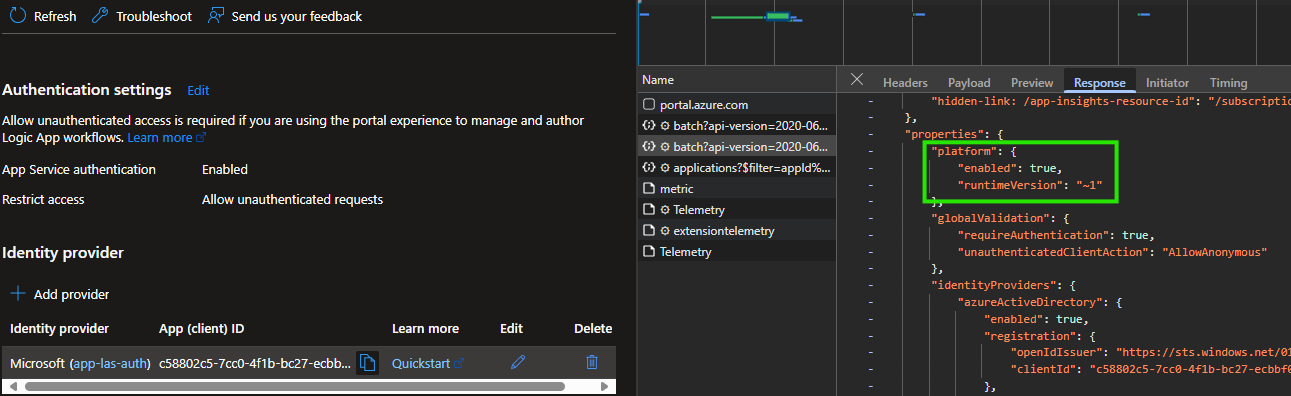
Task: Click the Send us your feedback label
Action: click(296, 16)
